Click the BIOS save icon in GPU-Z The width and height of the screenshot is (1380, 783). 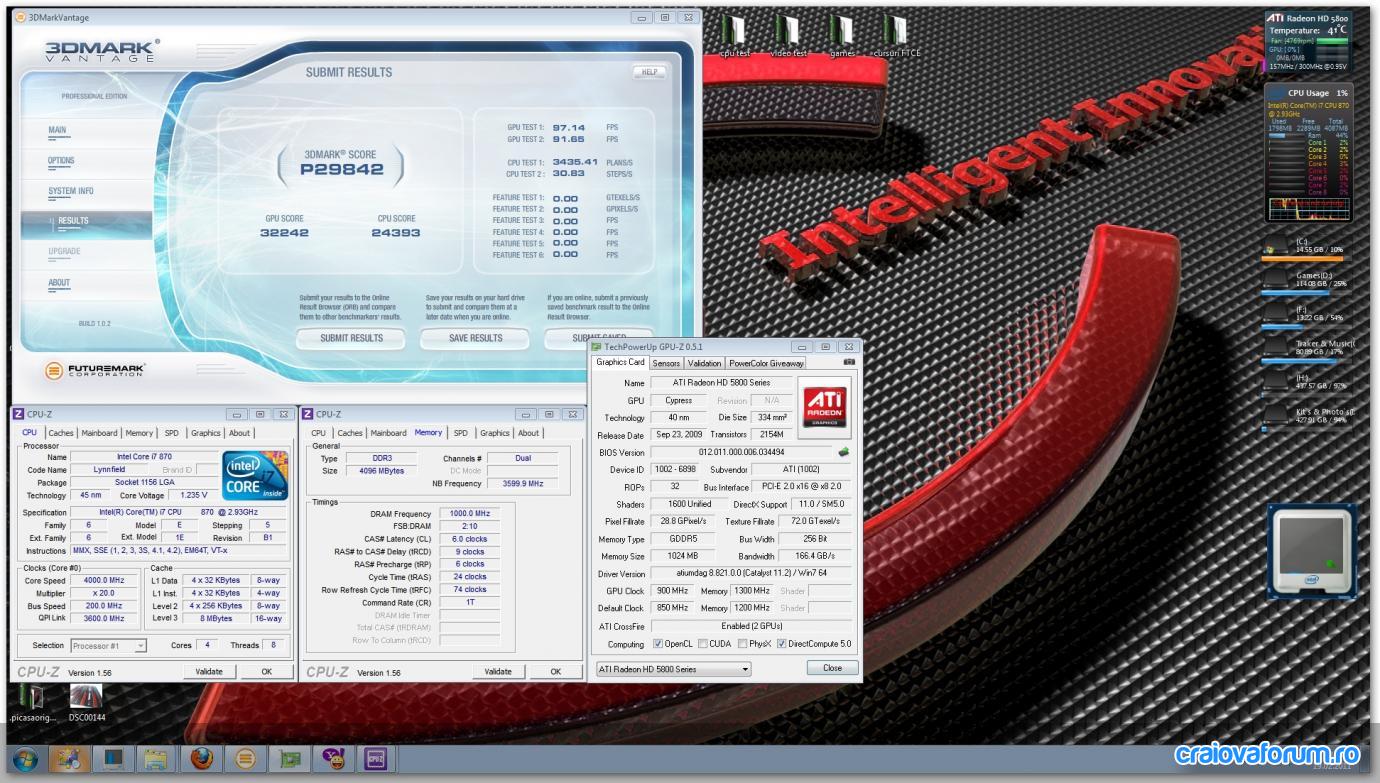tap(843, 453)
